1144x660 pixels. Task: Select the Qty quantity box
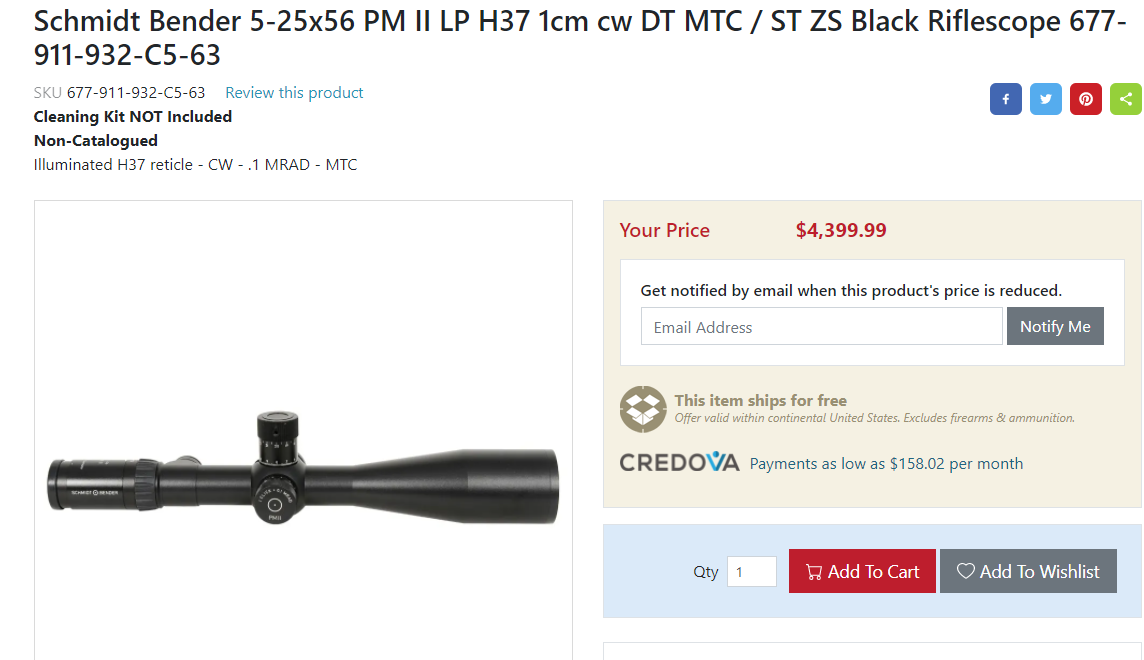pyautogui.click(x=751, y=572)
